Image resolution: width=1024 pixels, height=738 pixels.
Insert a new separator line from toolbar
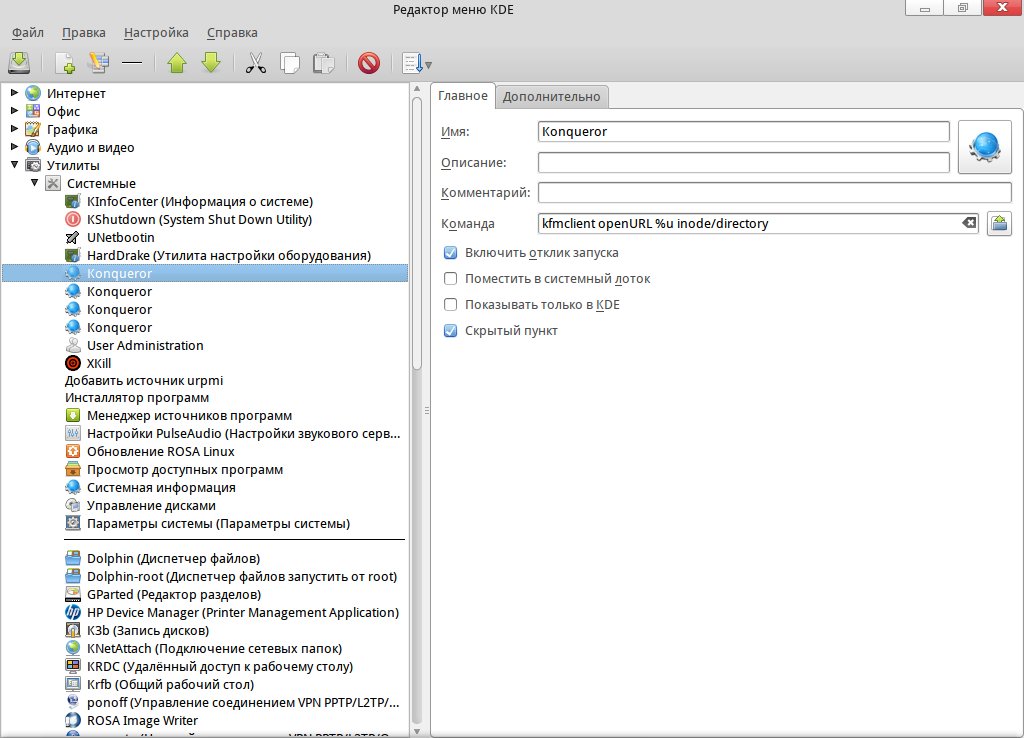coord(132,63)
